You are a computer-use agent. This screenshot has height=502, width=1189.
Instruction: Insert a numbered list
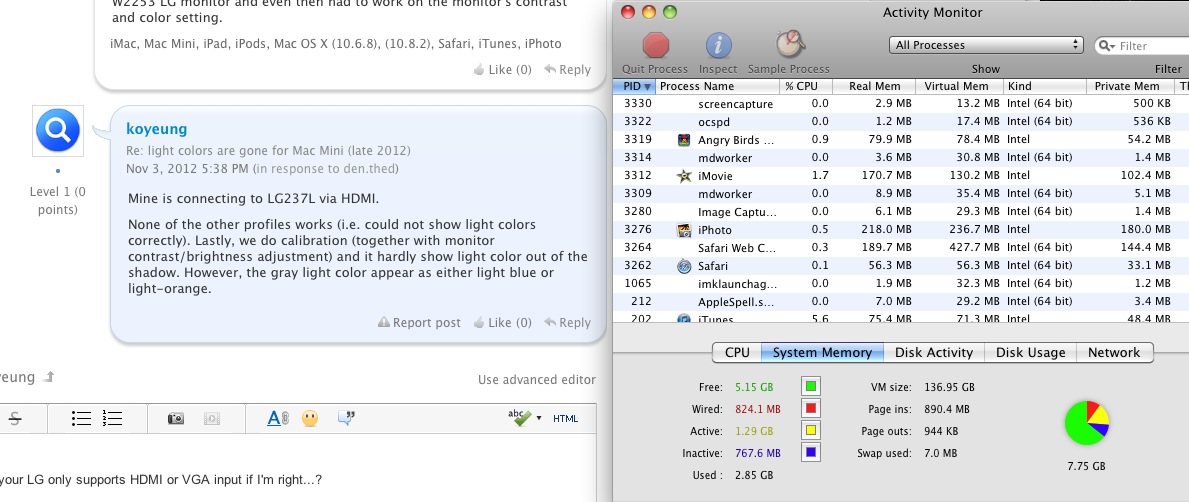tap(112, 419)
